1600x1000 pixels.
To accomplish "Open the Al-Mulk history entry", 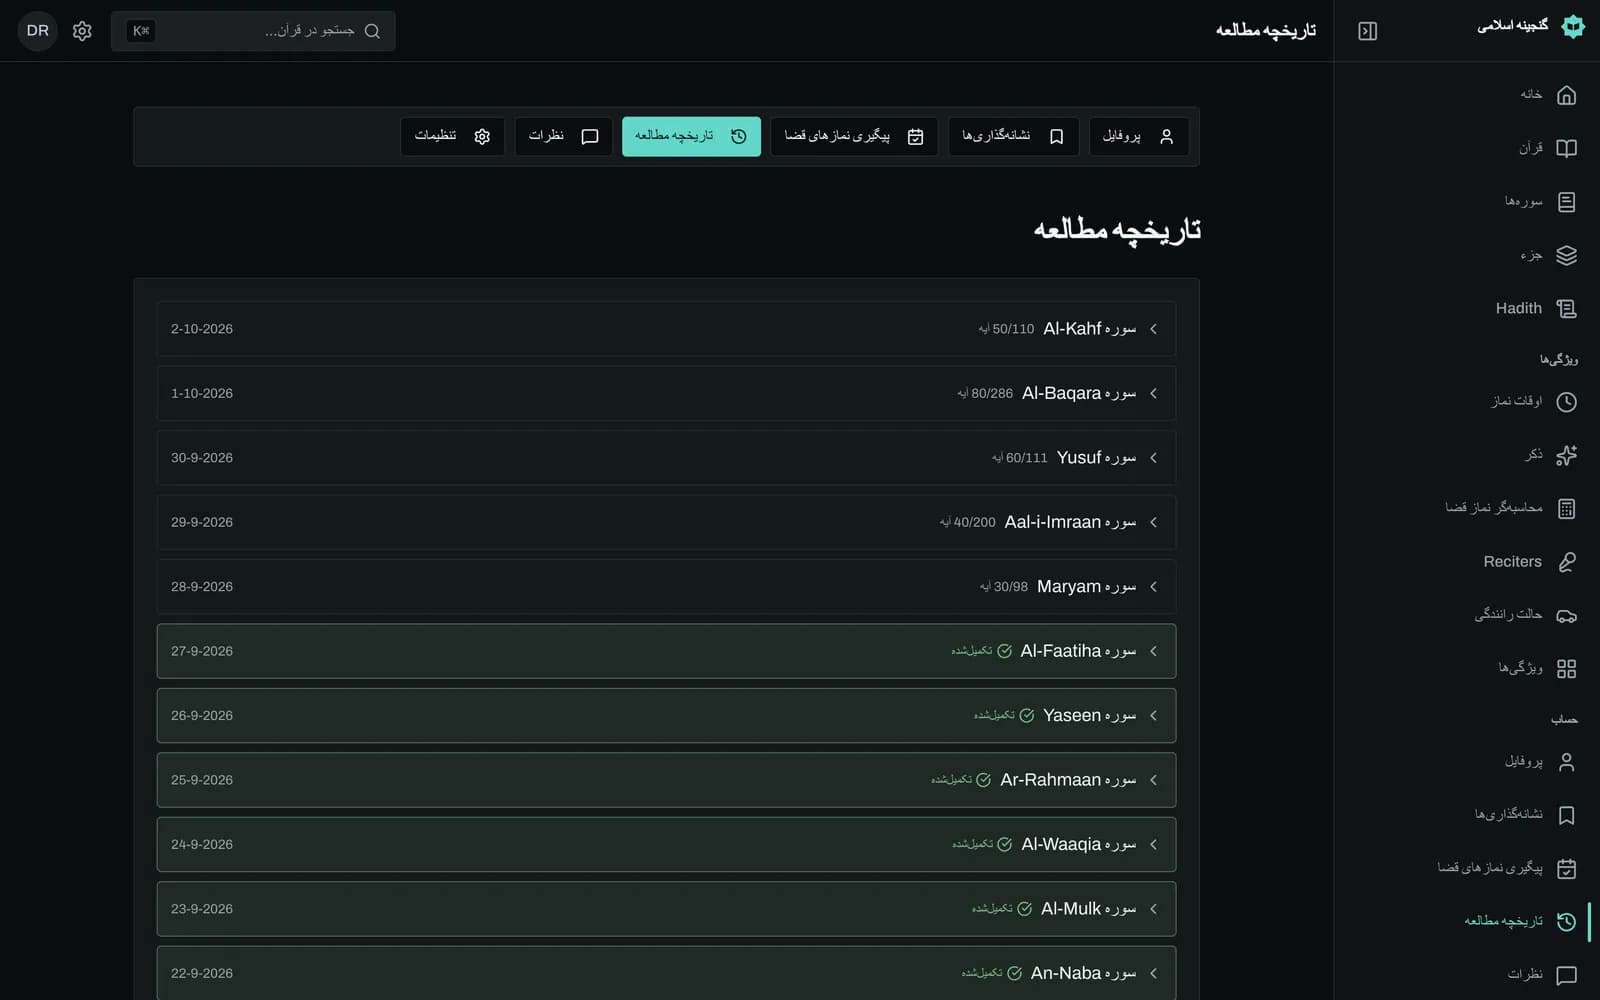I will (666, 909).
